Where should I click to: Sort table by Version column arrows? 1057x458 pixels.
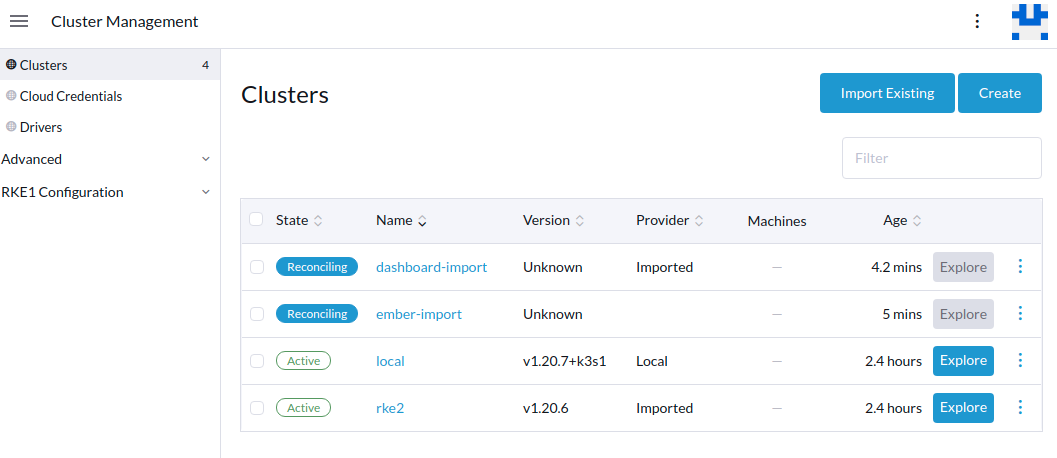pyautogui.click(x=580, y=221)
